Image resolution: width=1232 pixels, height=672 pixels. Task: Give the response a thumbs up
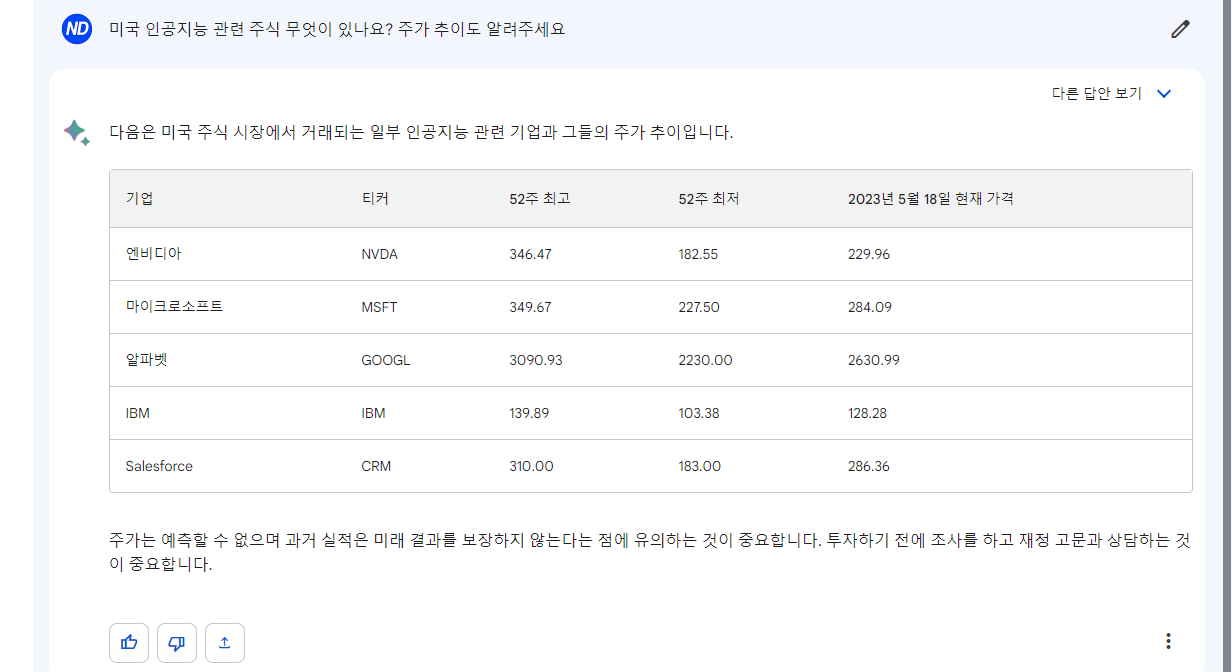pos(129,643)
